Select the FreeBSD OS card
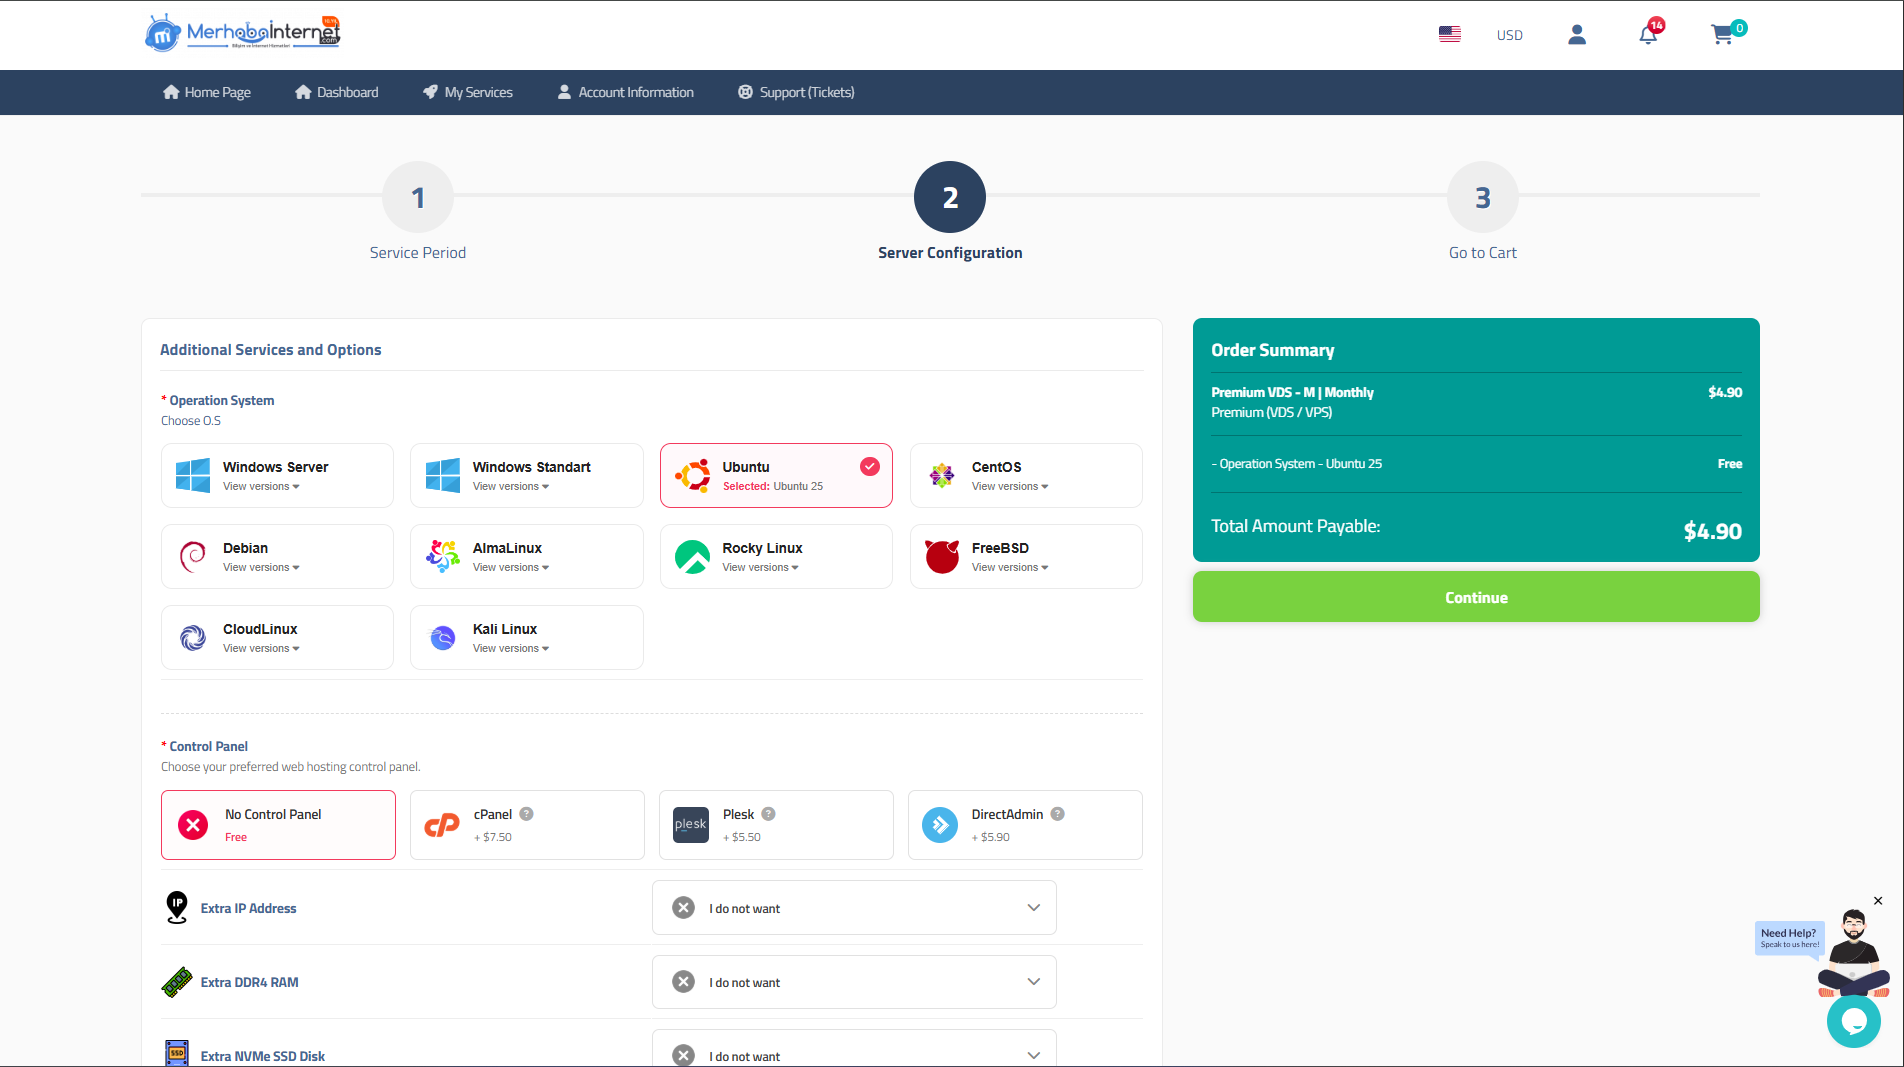 coord(1026,556)
